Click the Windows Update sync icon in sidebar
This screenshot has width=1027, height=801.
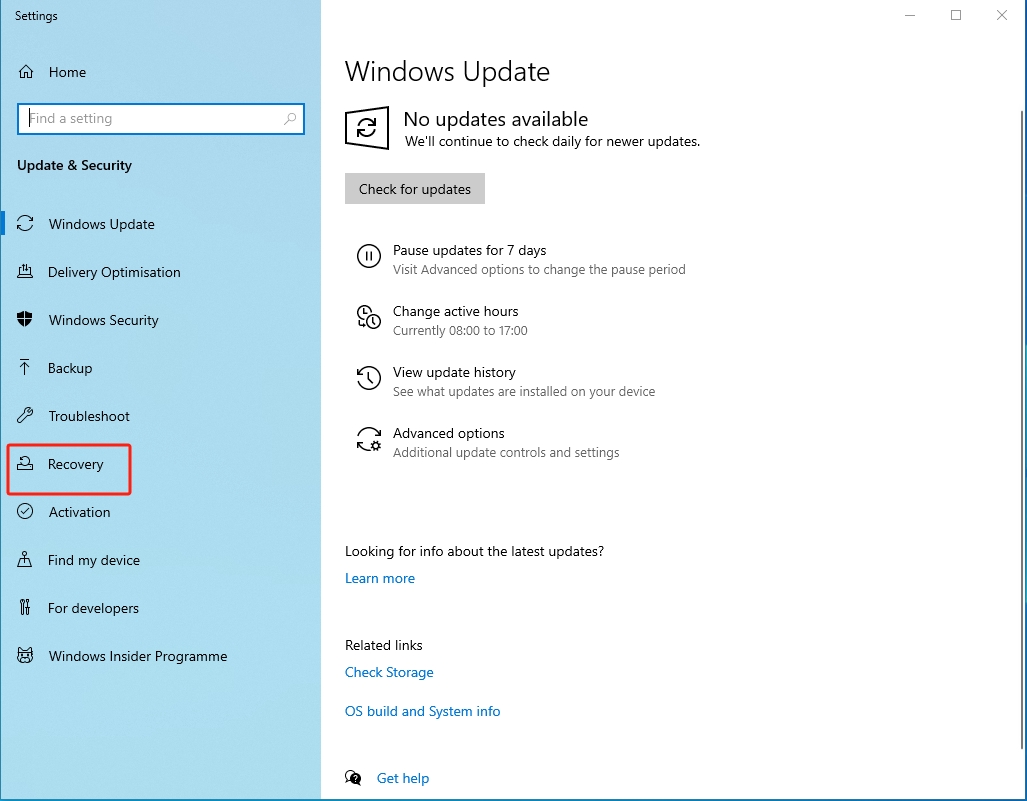pyautogui.click(x=25, y=224)
